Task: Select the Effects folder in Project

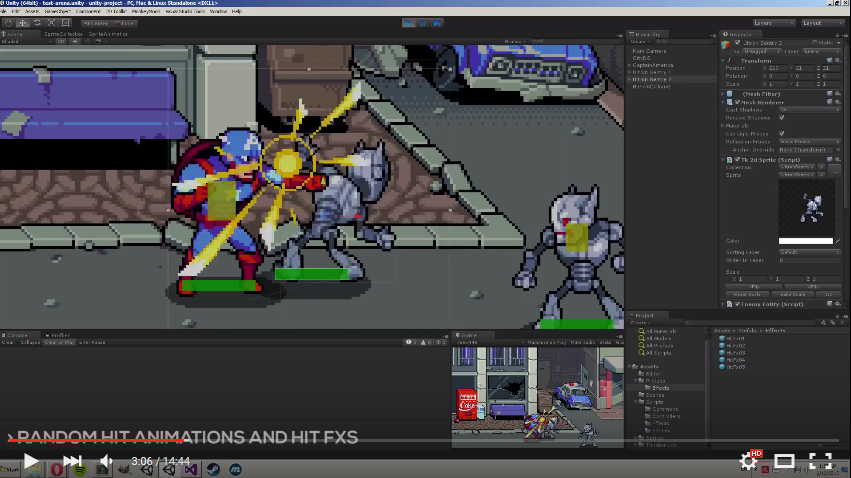Action: [657, 388]
